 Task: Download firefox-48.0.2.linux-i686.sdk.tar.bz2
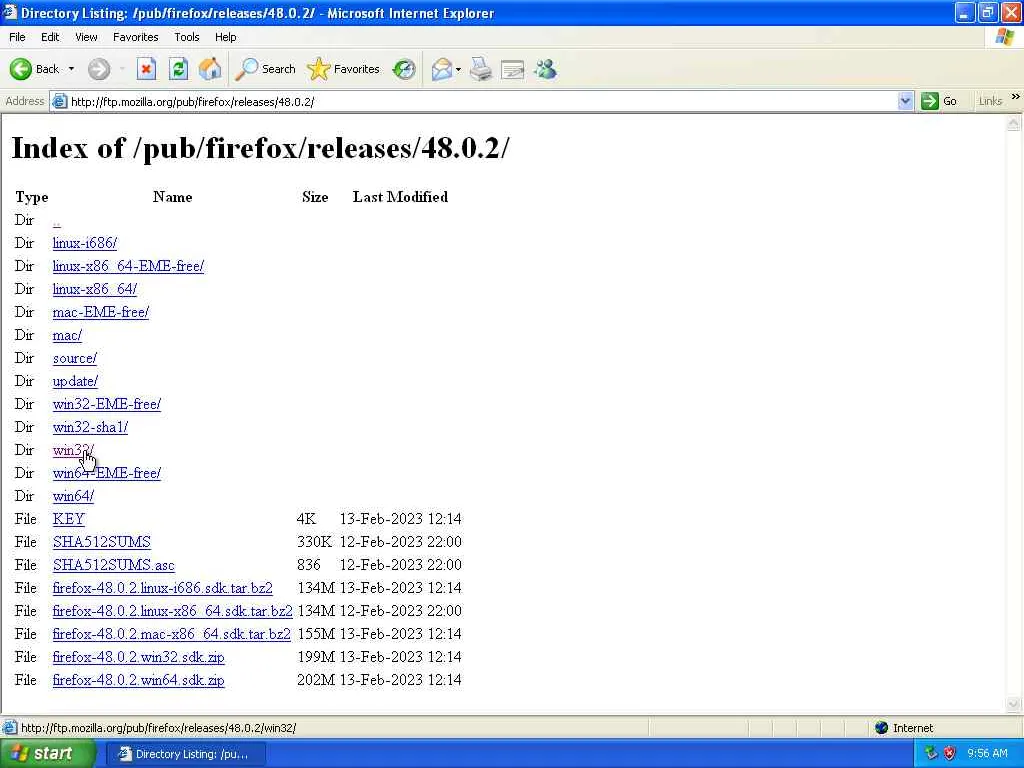click(x=163, y=588)
